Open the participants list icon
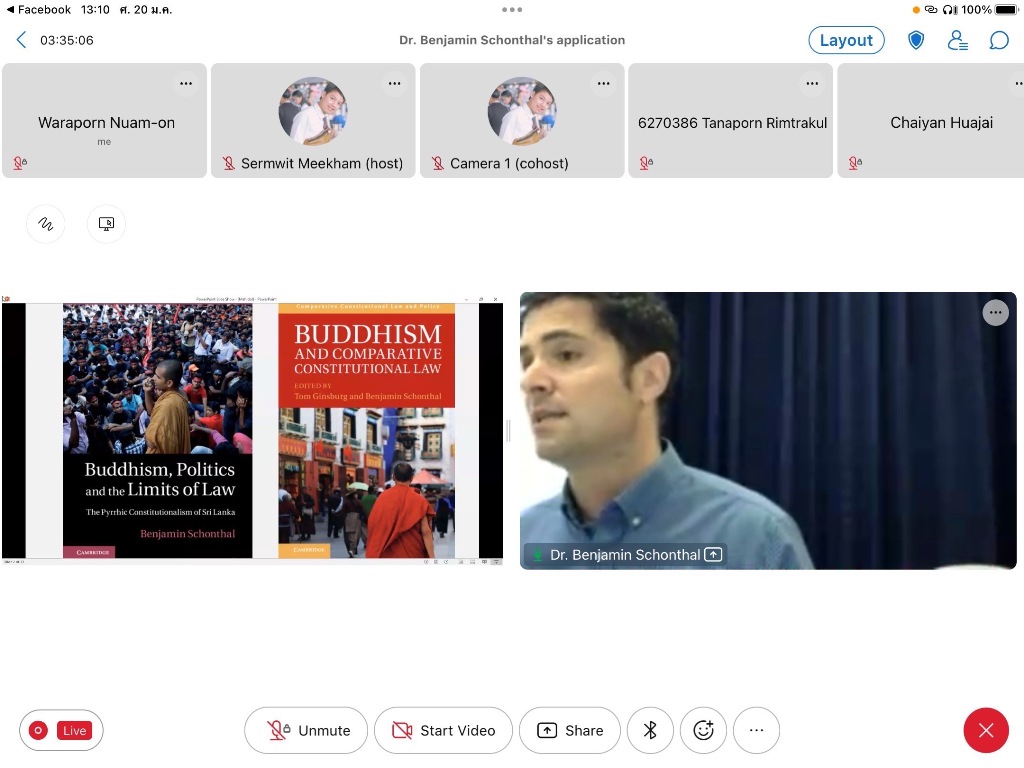1024x768 pixels. [957, 40]
